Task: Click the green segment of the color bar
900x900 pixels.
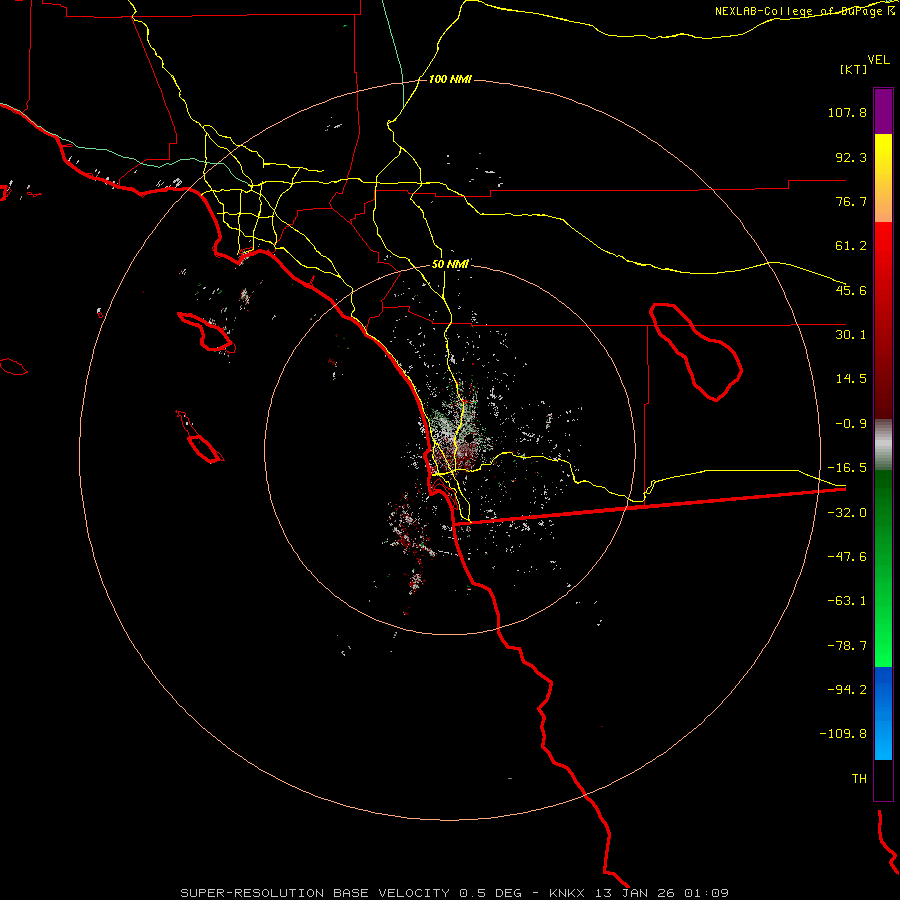Action: pos(883,568)
